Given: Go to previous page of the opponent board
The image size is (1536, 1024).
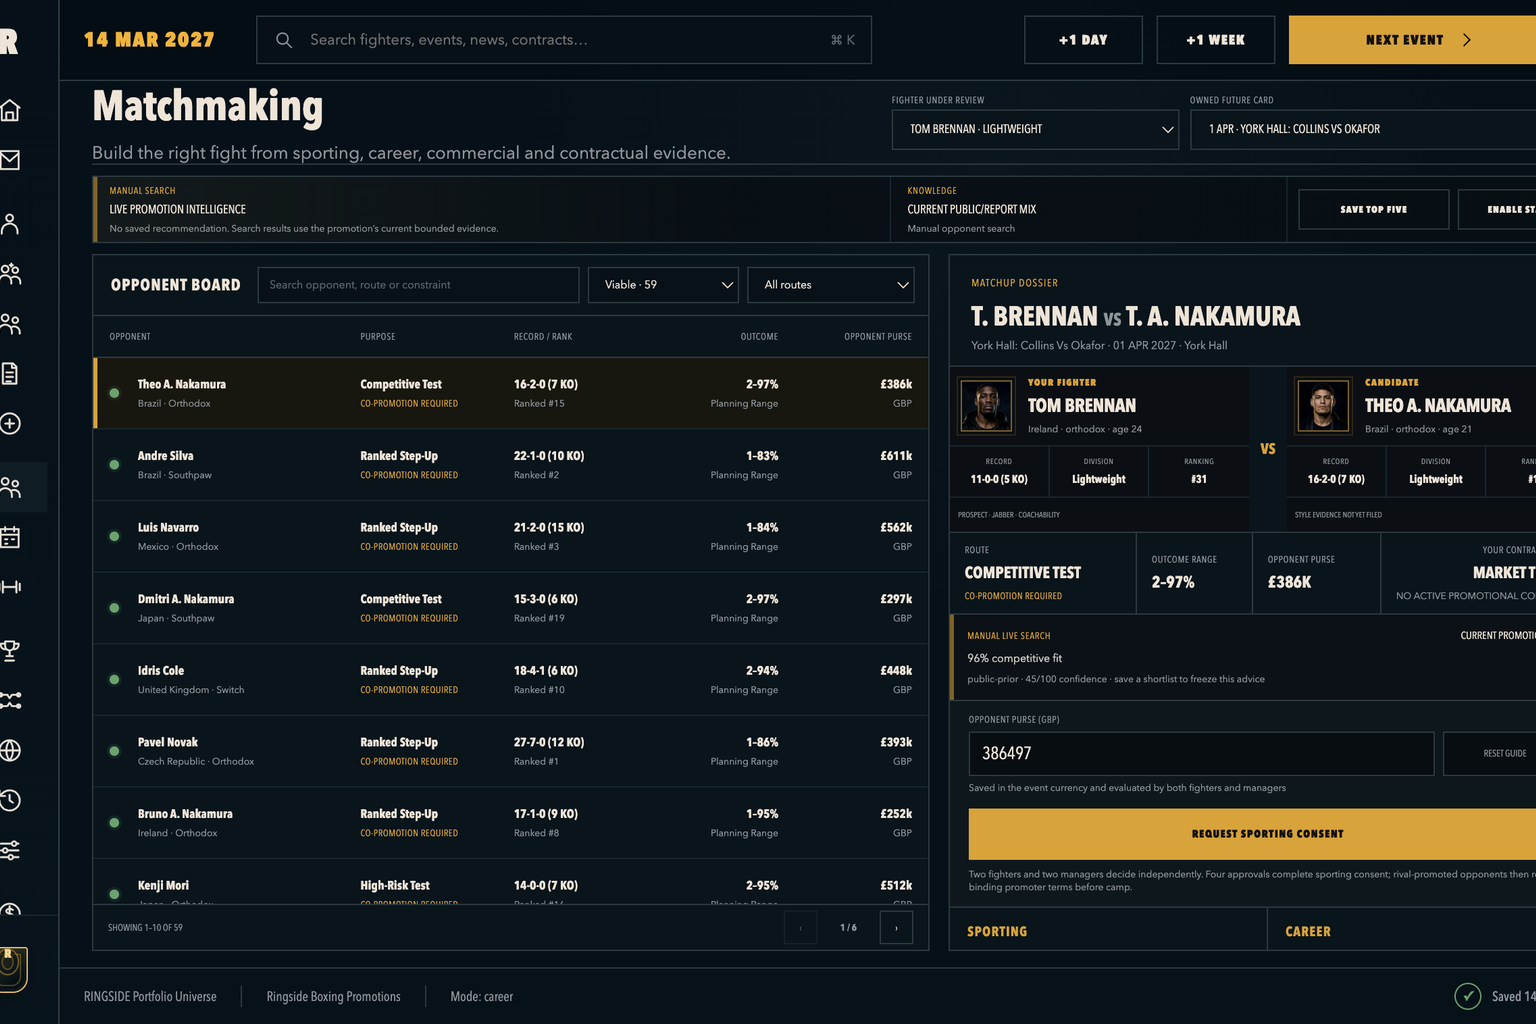Looking at the screenshot, I should [x=800, y=928].
